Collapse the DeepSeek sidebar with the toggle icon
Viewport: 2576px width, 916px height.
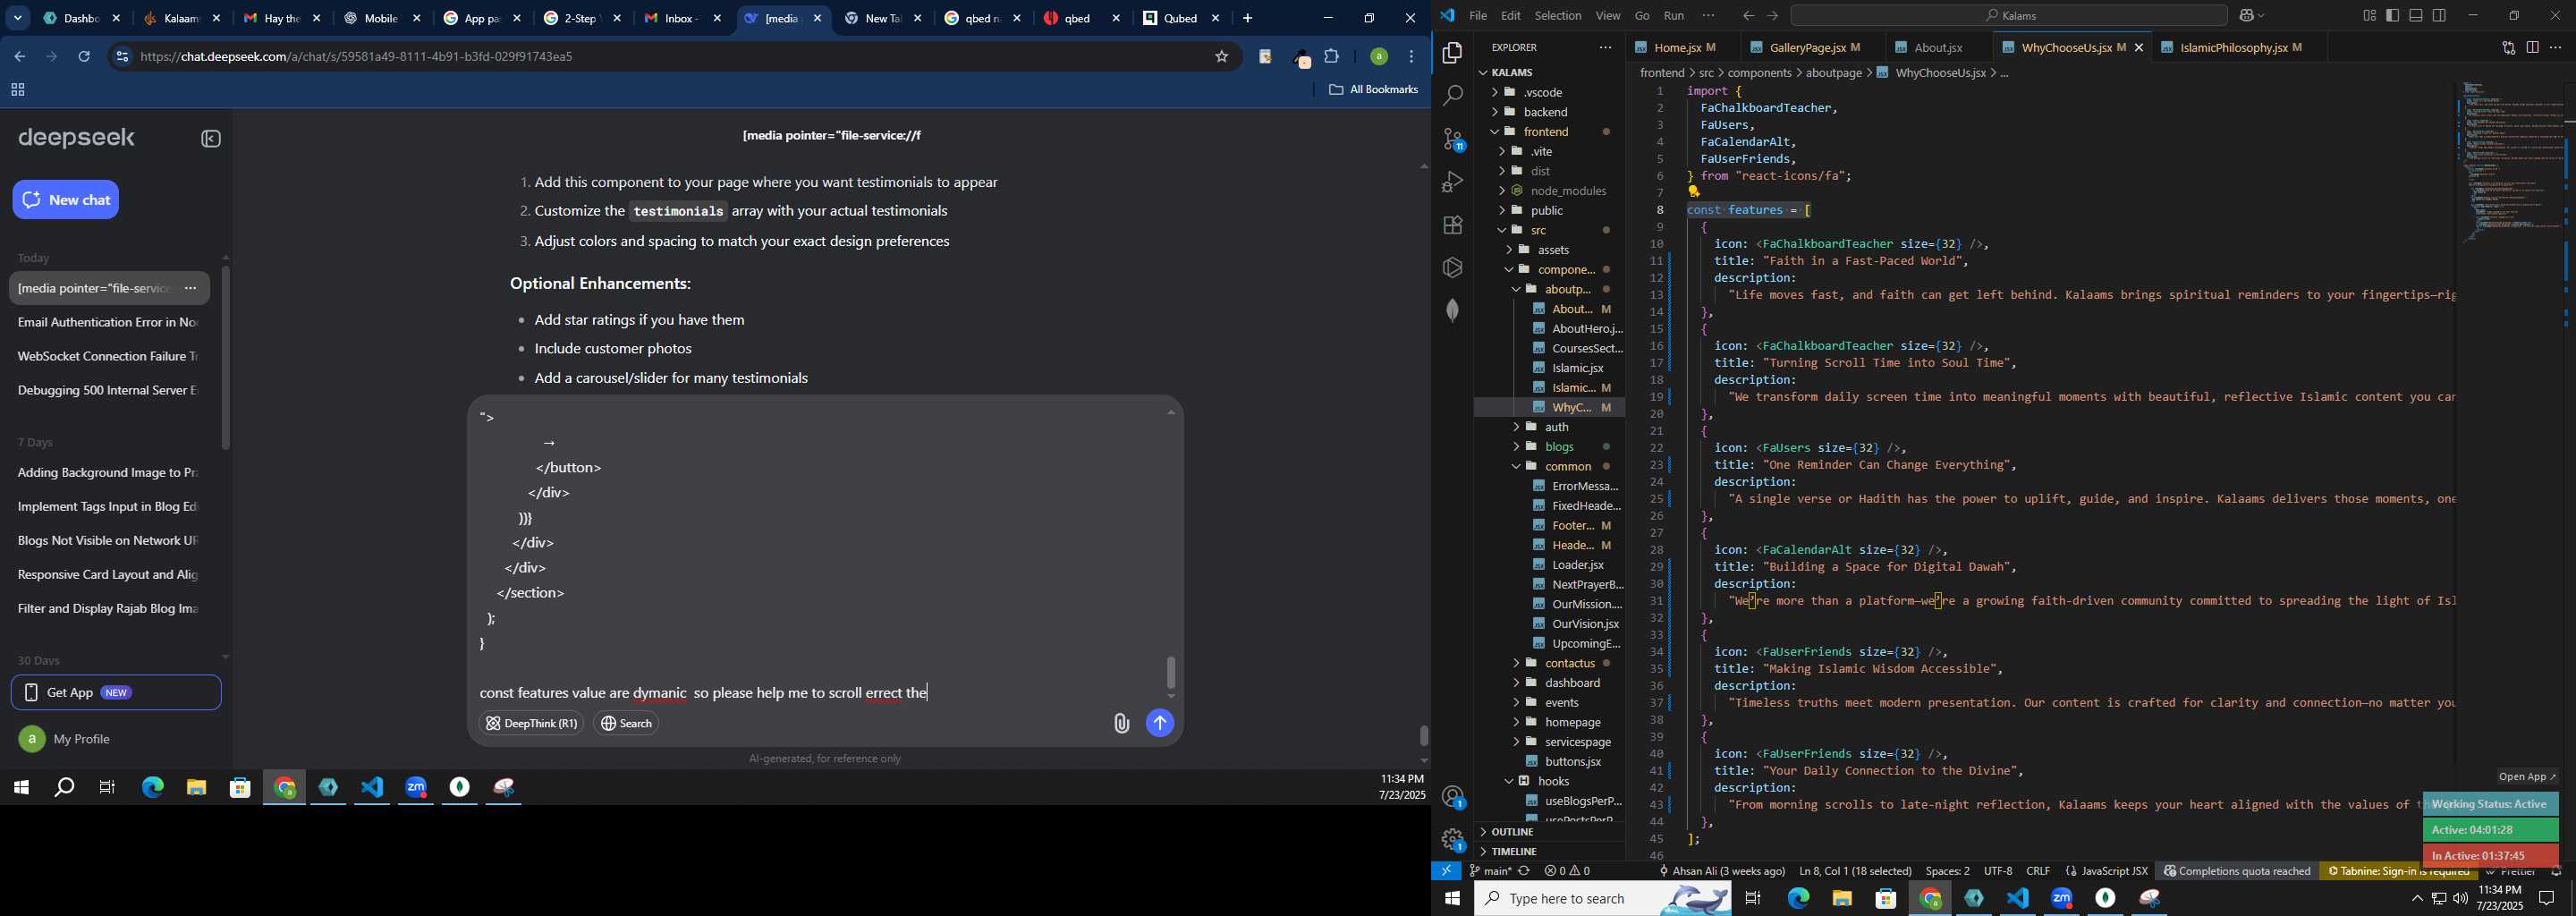tap(211, 139)
